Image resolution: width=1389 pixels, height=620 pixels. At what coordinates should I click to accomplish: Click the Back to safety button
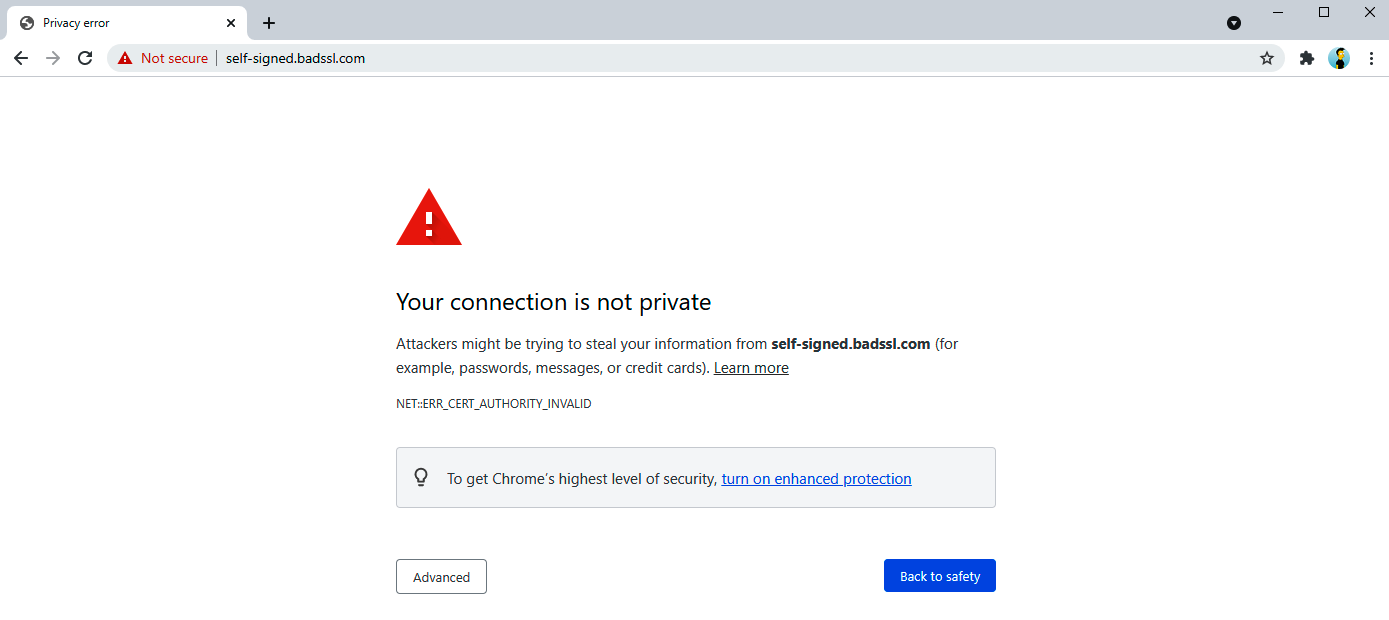point(939,576)
